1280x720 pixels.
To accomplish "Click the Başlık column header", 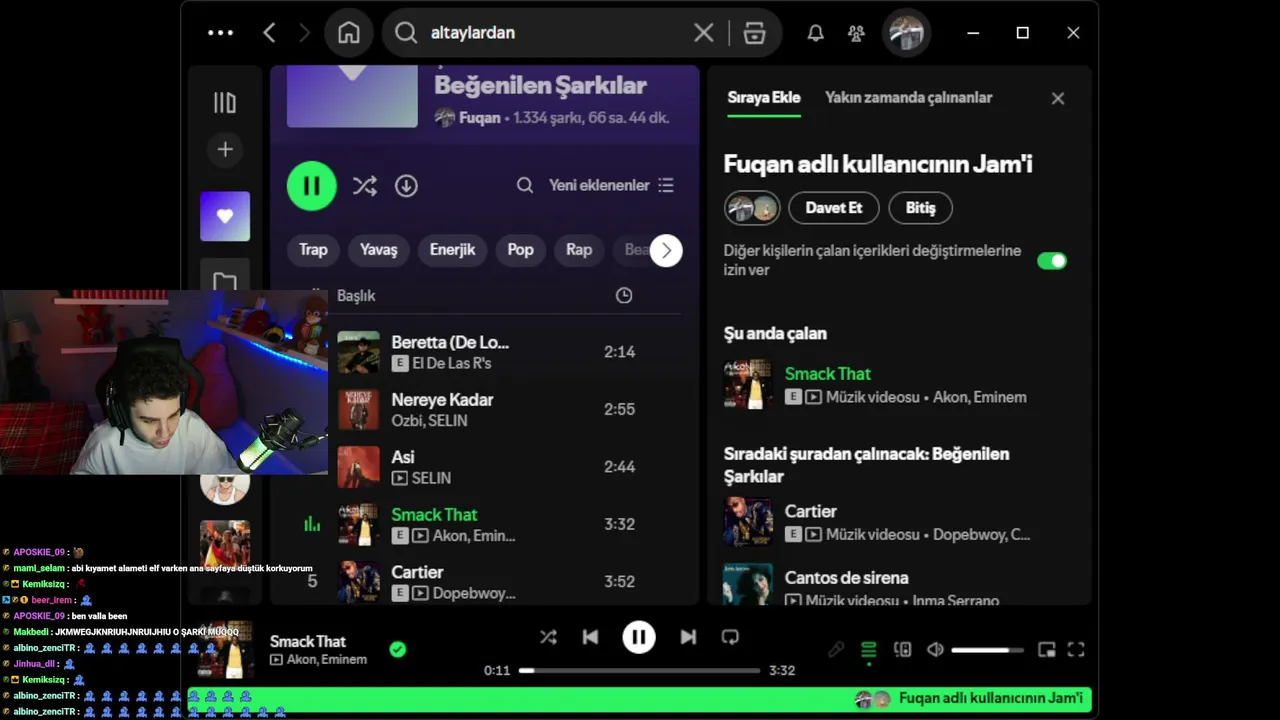I will click(x=356, y=295).
